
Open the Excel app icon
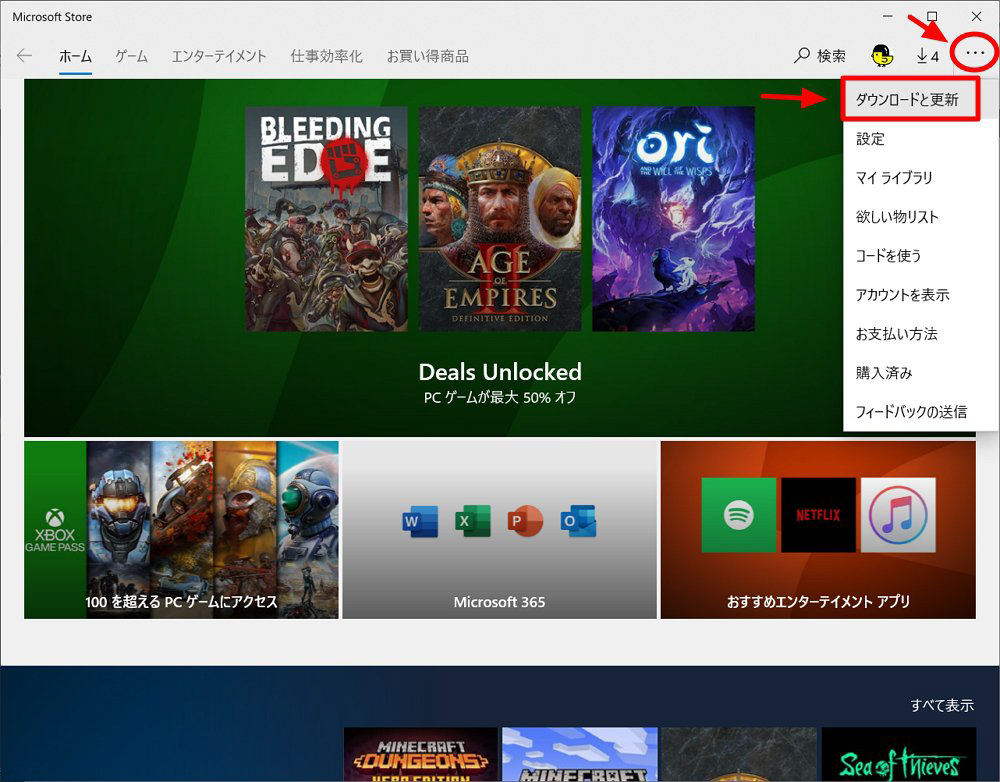(x=473, y=520)
